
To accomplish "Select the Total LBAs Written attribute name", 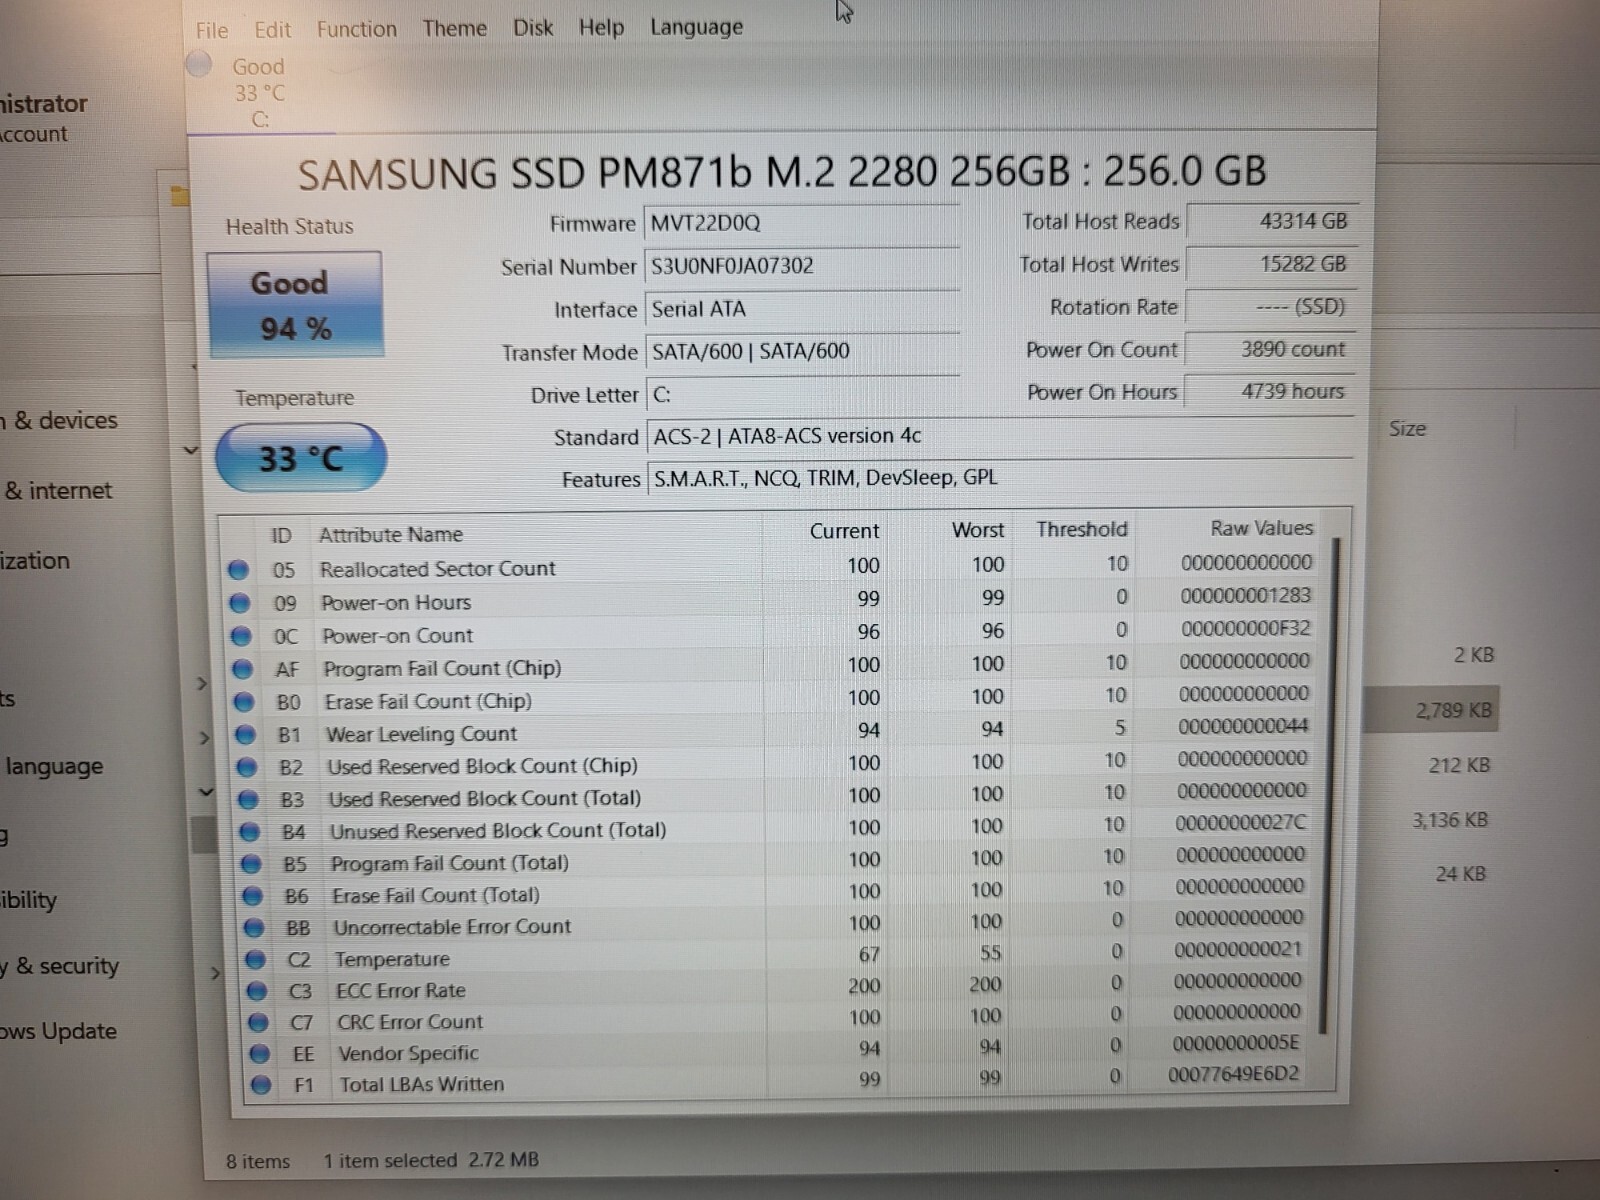I will point(421,1084).
